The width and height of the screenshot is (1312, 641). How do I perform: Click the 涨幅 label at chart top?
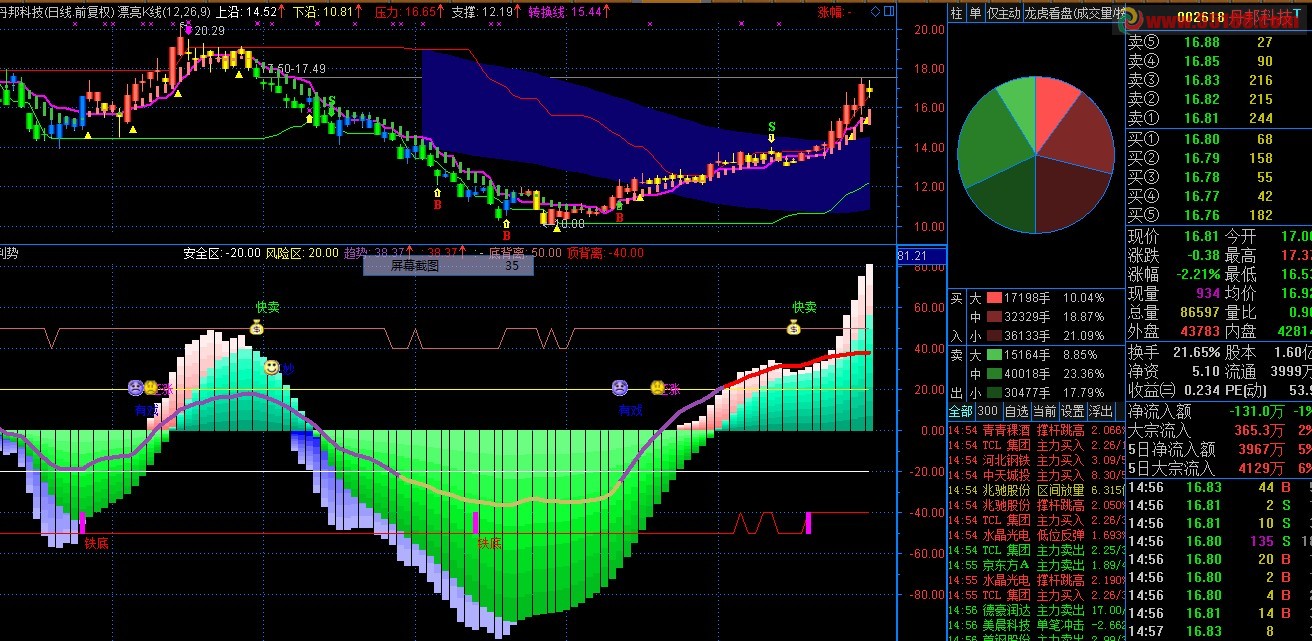point(834,12)
